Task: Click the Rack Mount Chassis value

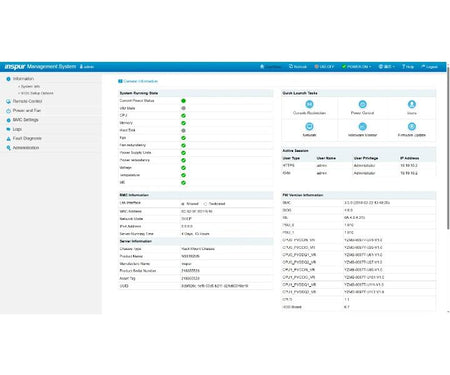Action: click(x=198, y=249)
